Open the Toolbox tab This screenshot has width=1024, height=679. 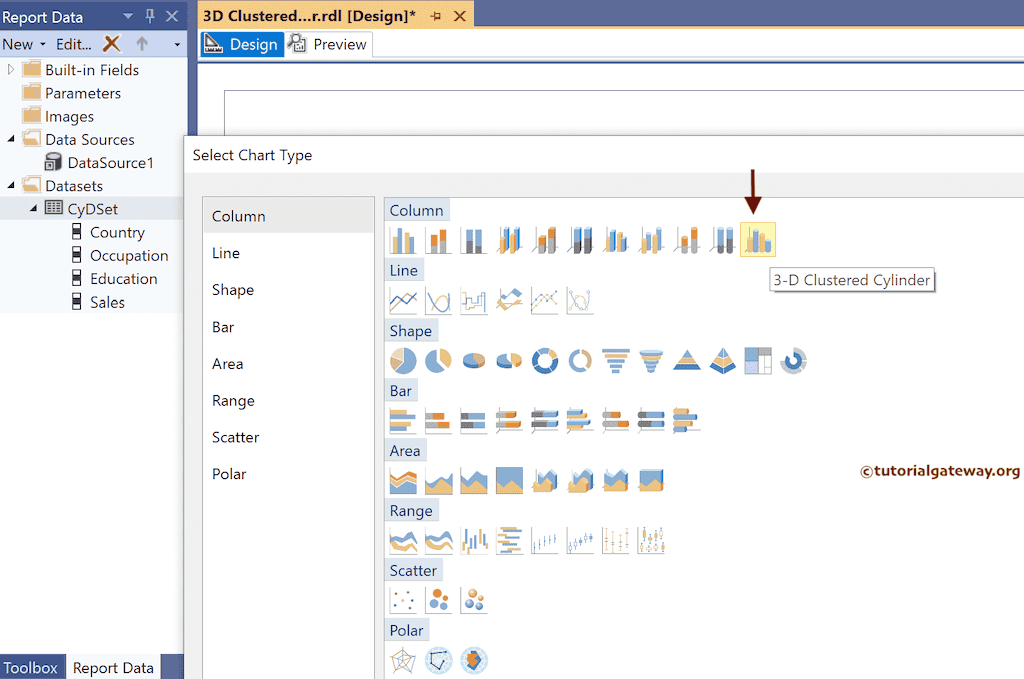[31, 667]
